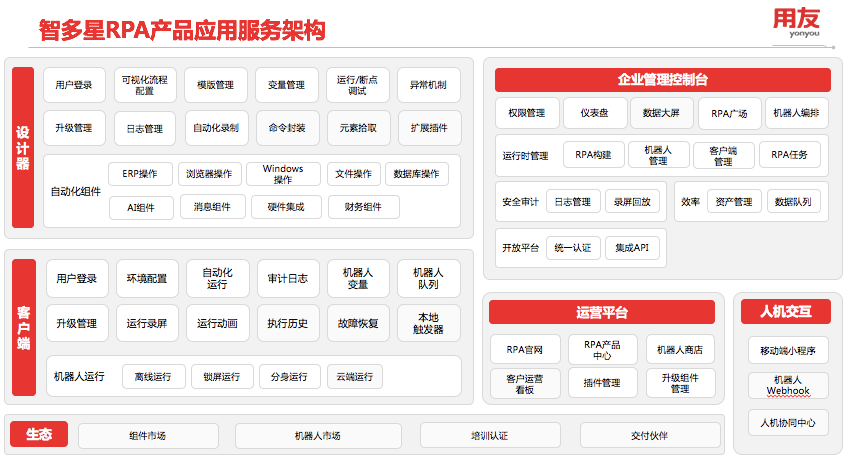This screenshot has height=458, width=853.
Task: Open the 机器人队列 box
Action: point(429,278)
